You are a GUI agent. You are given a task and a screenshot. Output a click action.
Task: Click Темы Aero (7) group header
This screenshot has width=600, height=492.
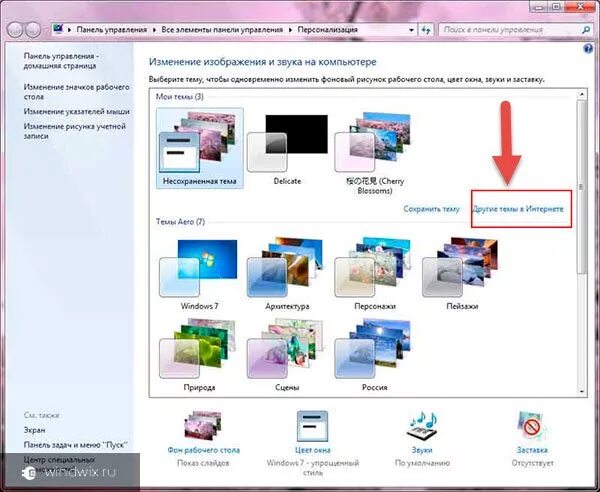pos(180,222)
